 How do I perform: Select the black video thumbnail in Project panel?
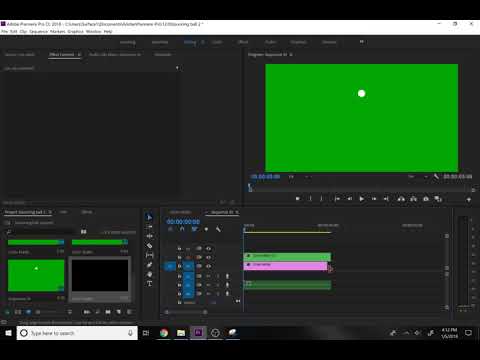100,276
